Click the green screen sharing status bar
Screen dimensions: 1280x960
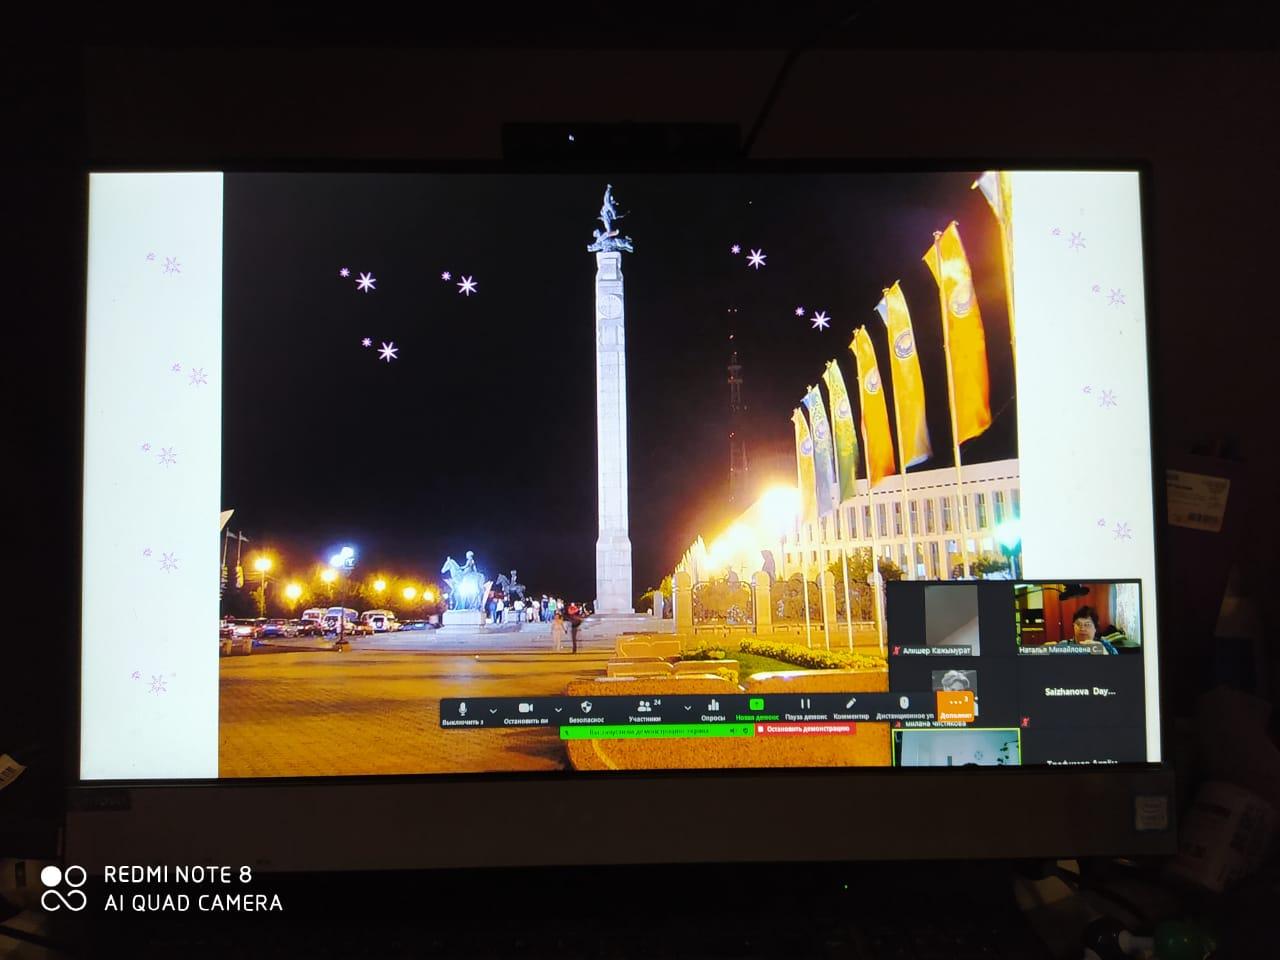650,731
